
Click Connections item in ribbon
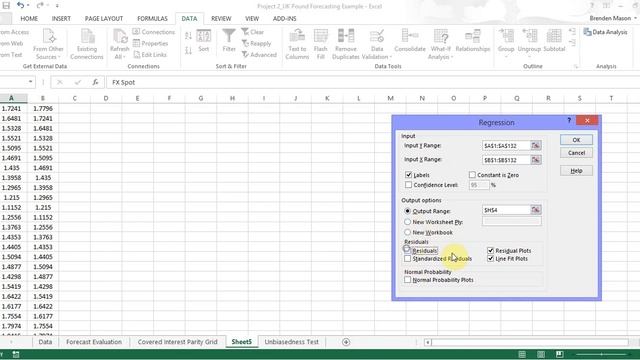pos(153,31)
